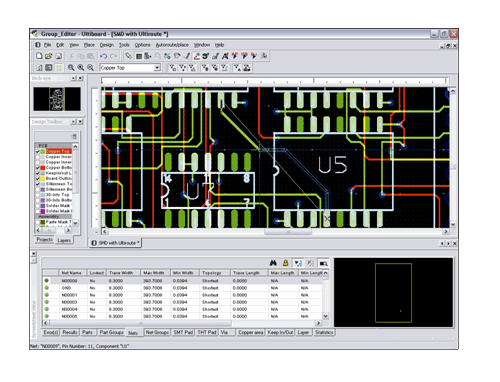
Task: Open the Copper area tab
Action: pyautogui.click(x=251, y=332)
